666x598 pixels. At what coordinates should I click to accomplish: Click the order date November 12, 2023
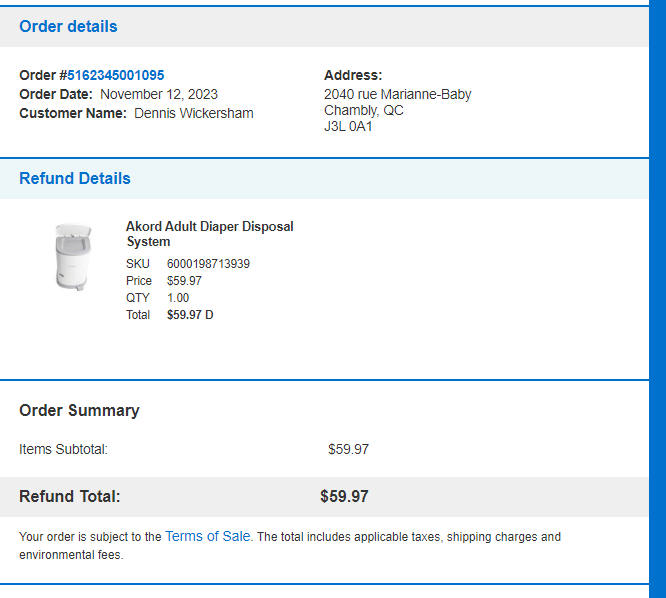(159, 94)
